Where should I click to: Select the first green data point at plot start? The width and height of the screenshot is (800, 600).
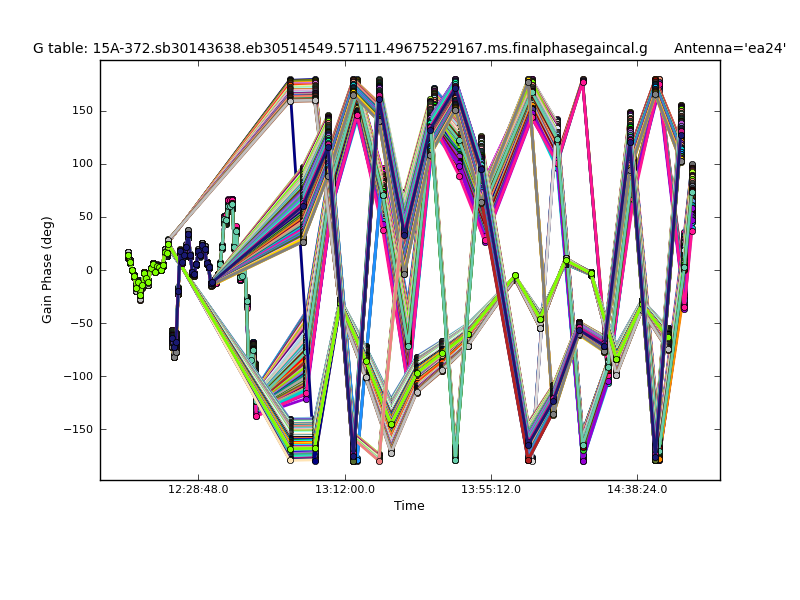pos(128,254)
